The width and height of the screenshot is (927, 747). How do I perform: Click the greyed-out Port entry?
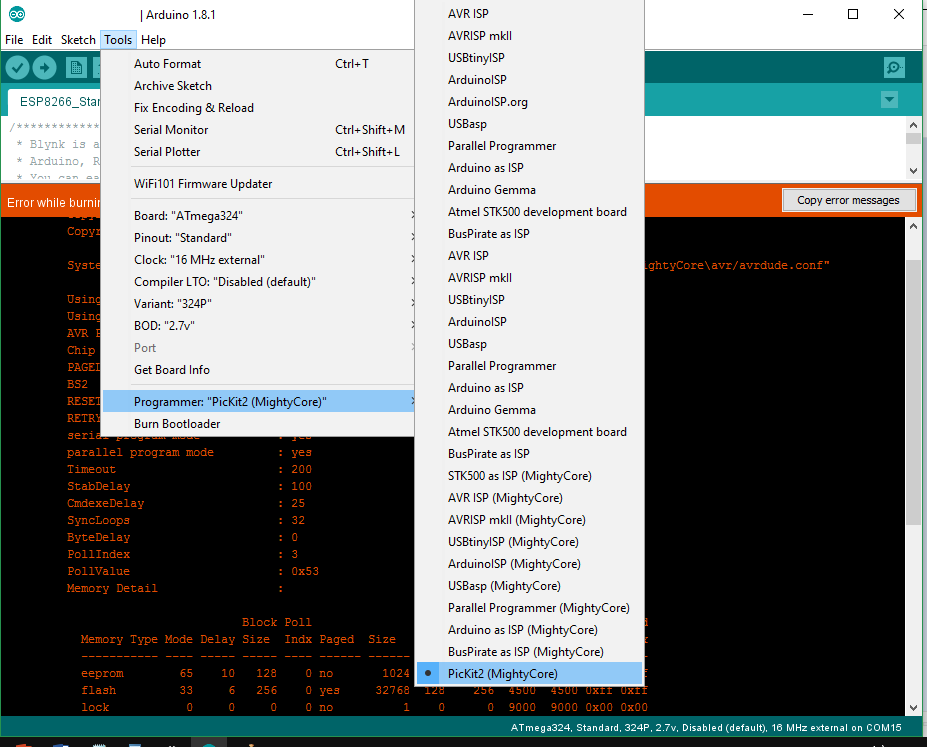click(258, 347)
